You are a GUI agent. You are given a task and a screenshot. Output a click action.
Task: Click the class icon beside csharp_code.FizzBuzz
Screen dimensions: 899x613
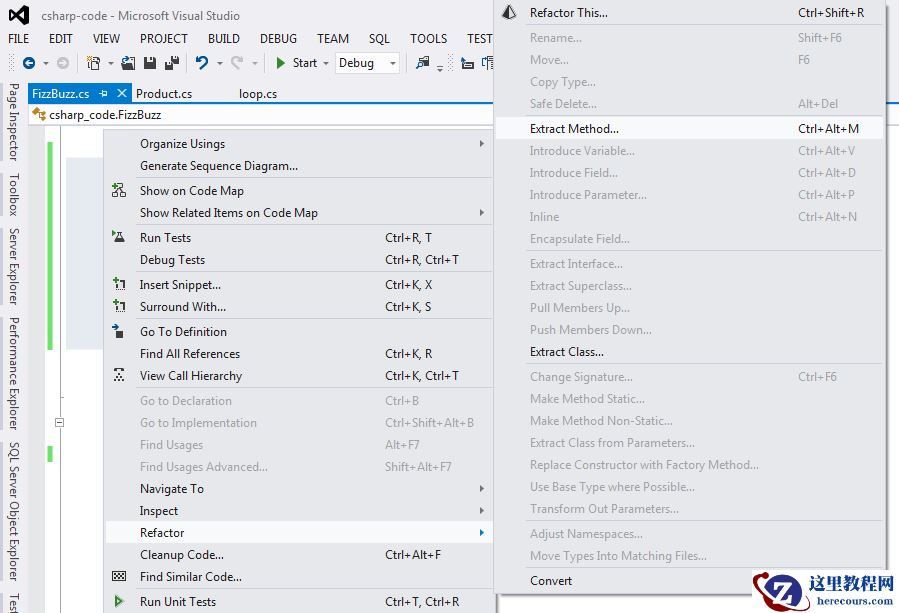(39, 114)
